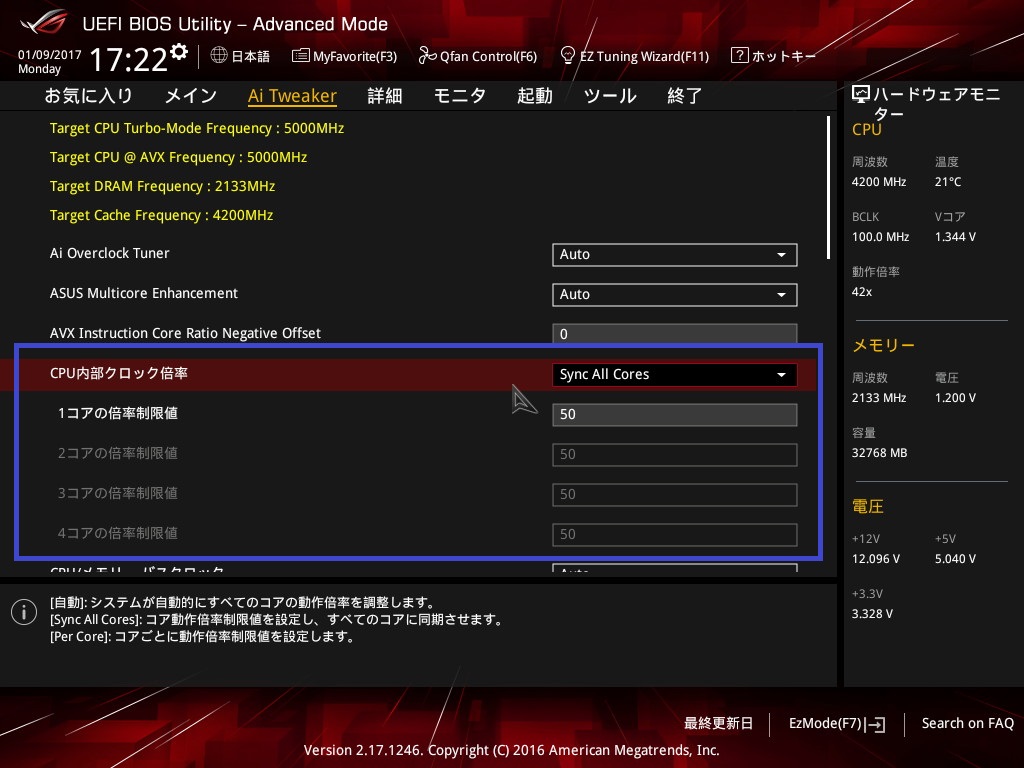Click the language globe icon
The width and height of the screenshot is (1024, 768).
[x=219, y=56]
